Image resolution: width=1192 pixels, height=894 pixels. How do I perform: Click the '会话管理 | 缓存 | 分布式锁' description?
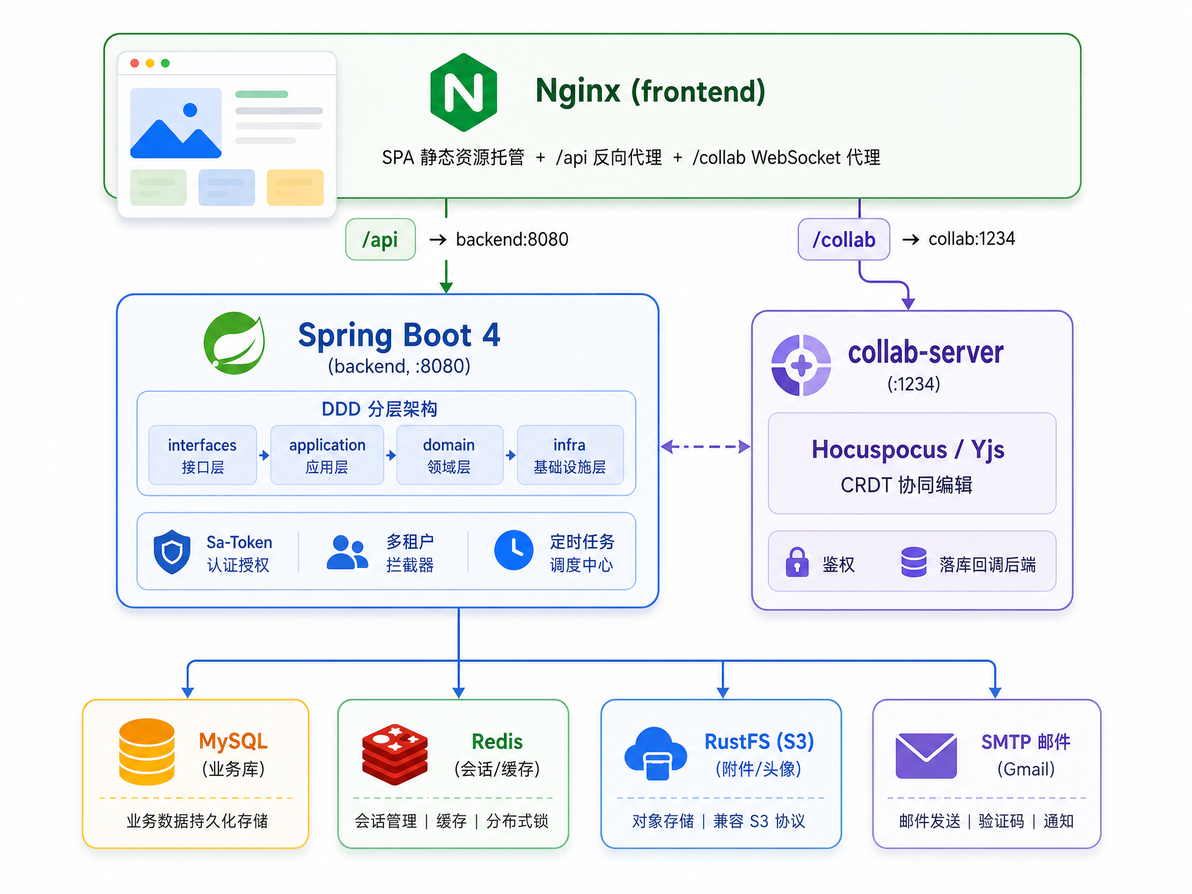pyautogui.click(x=451, y=821)
